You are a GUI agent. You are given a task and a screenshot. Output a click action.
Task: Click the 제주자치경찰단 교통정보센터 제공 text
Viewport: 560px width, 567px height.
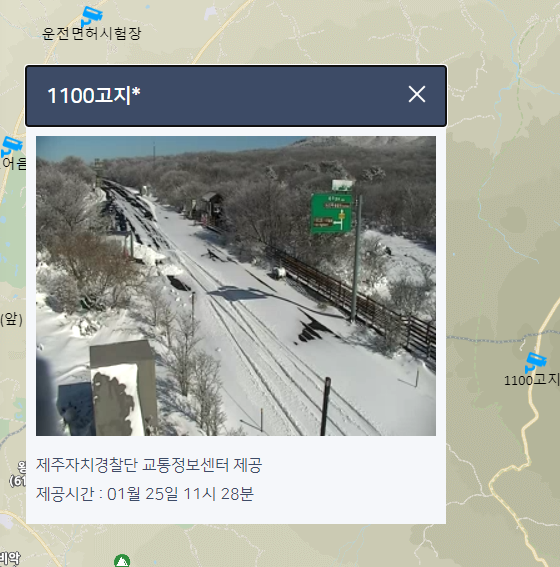pyautogui.click(x=149, y=465)
